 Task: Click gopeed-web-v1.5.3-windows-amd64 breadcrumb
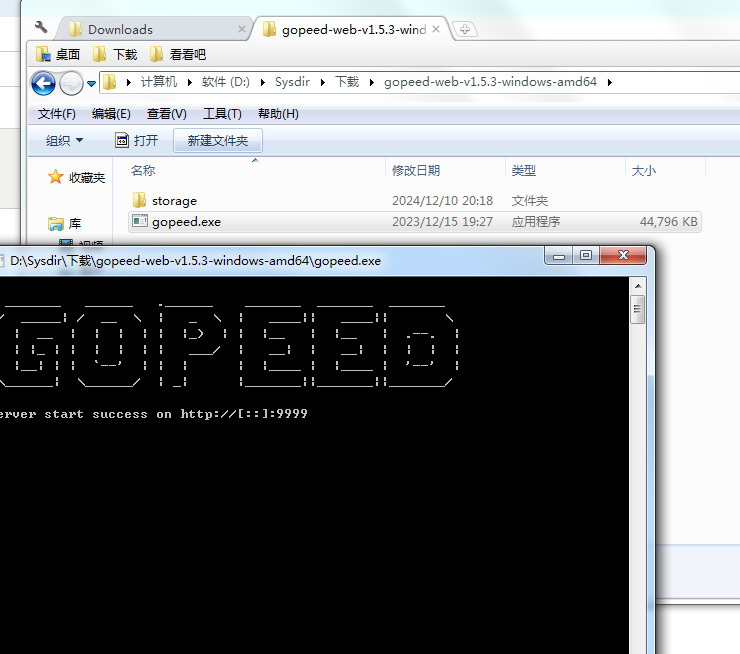[x=490, y=82]
